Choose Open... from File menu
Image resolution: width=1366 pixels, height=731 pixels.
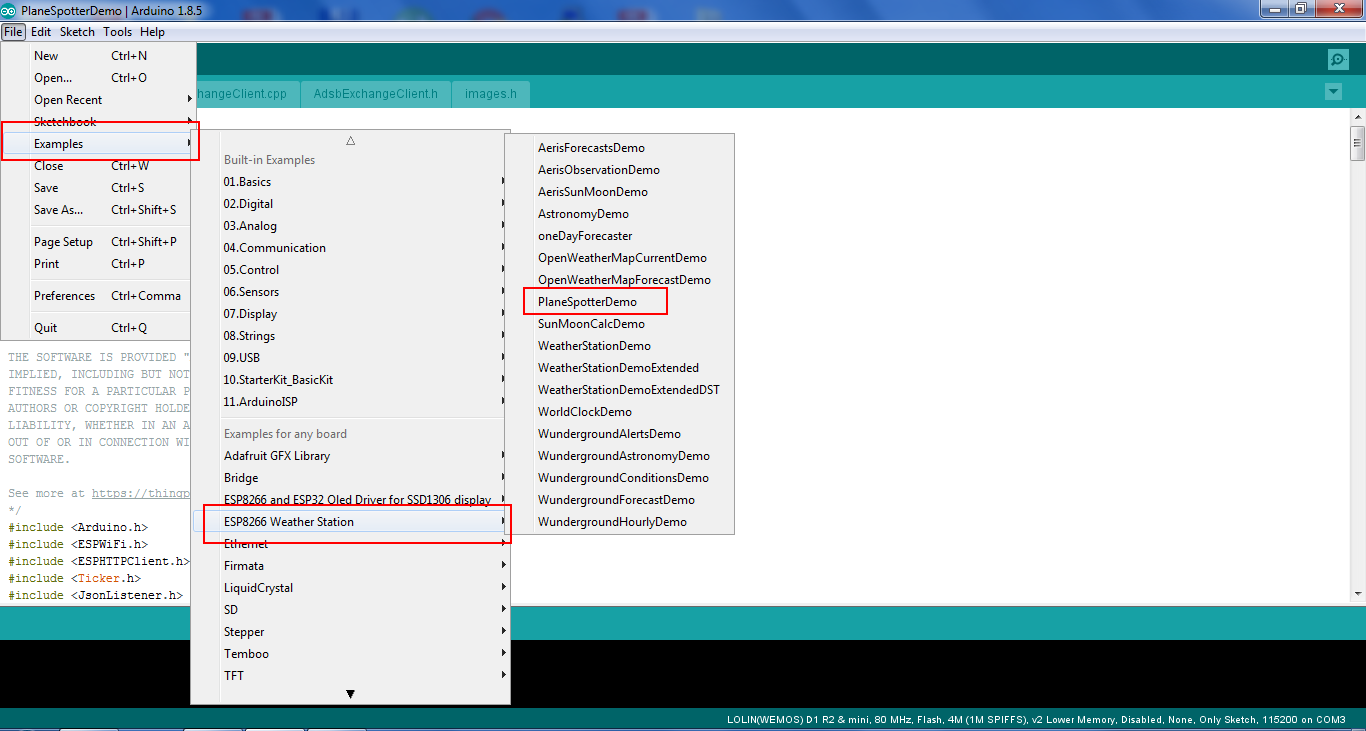pos(99,78)
